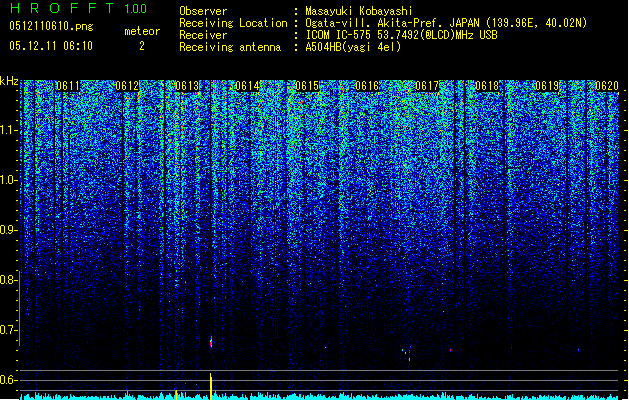Click the 0612 time marker
The height and width of the screenshot is (400, 629).
click(x=127, y=86)
